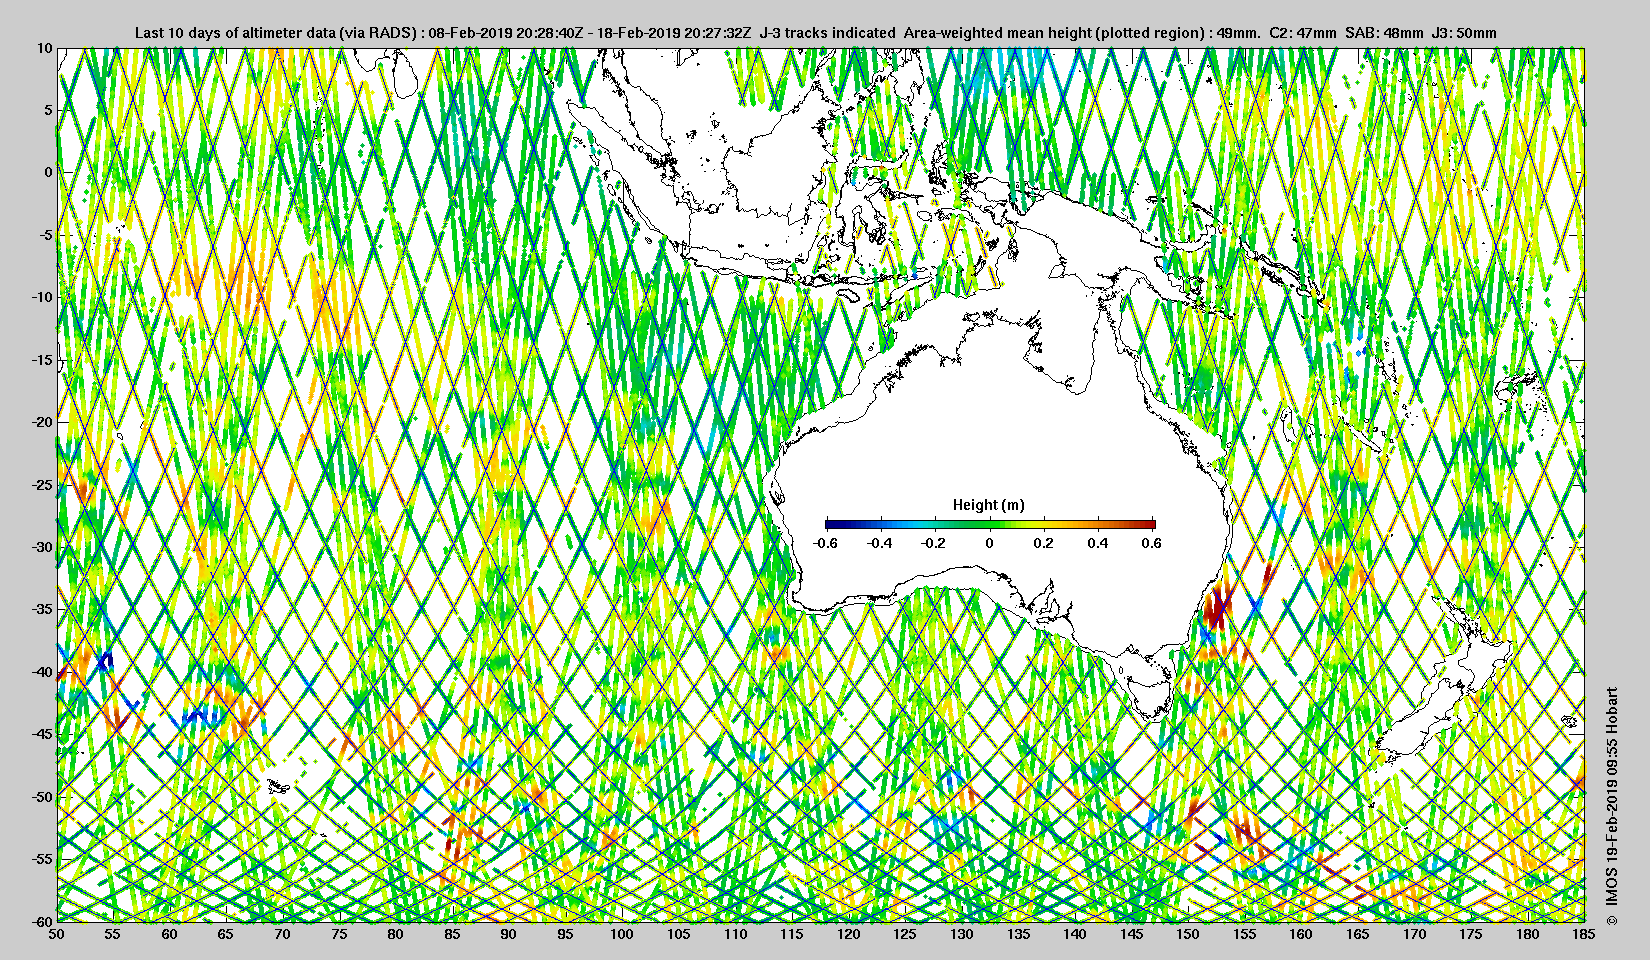Click longitude axis label "130"

point(962,934)
